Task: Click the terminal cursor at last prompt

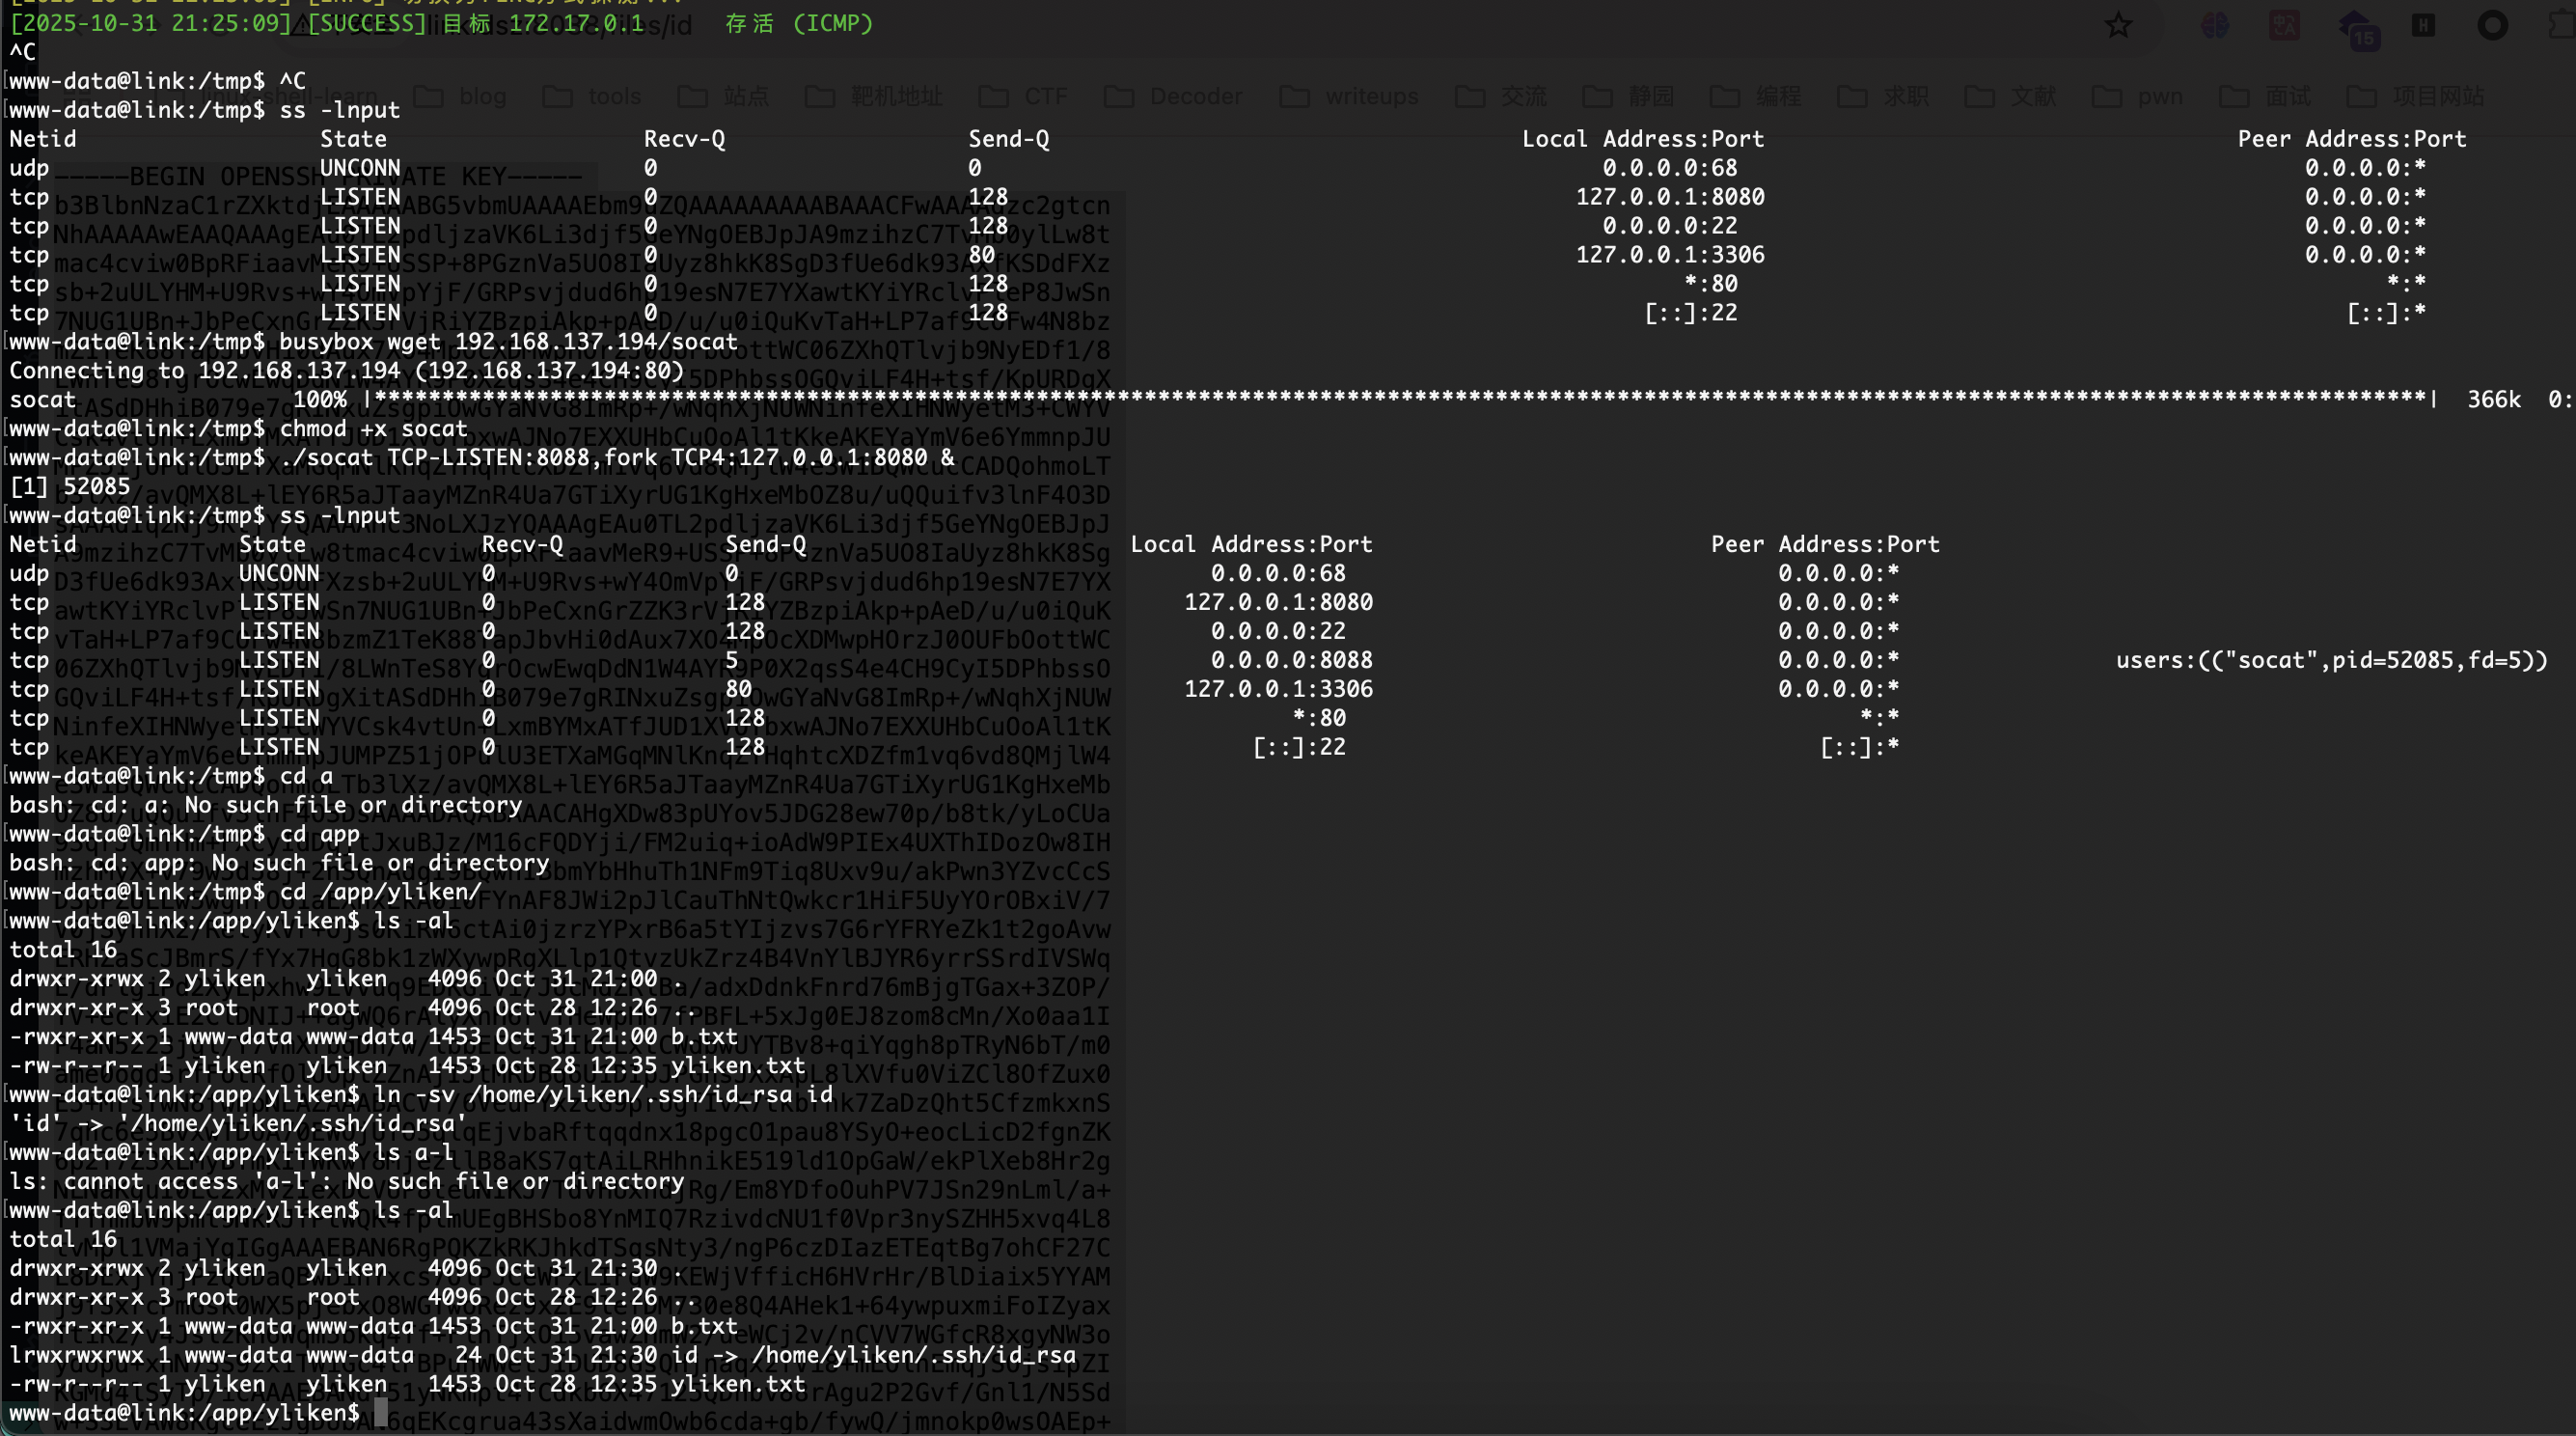Action: (x=380, y=1412)
